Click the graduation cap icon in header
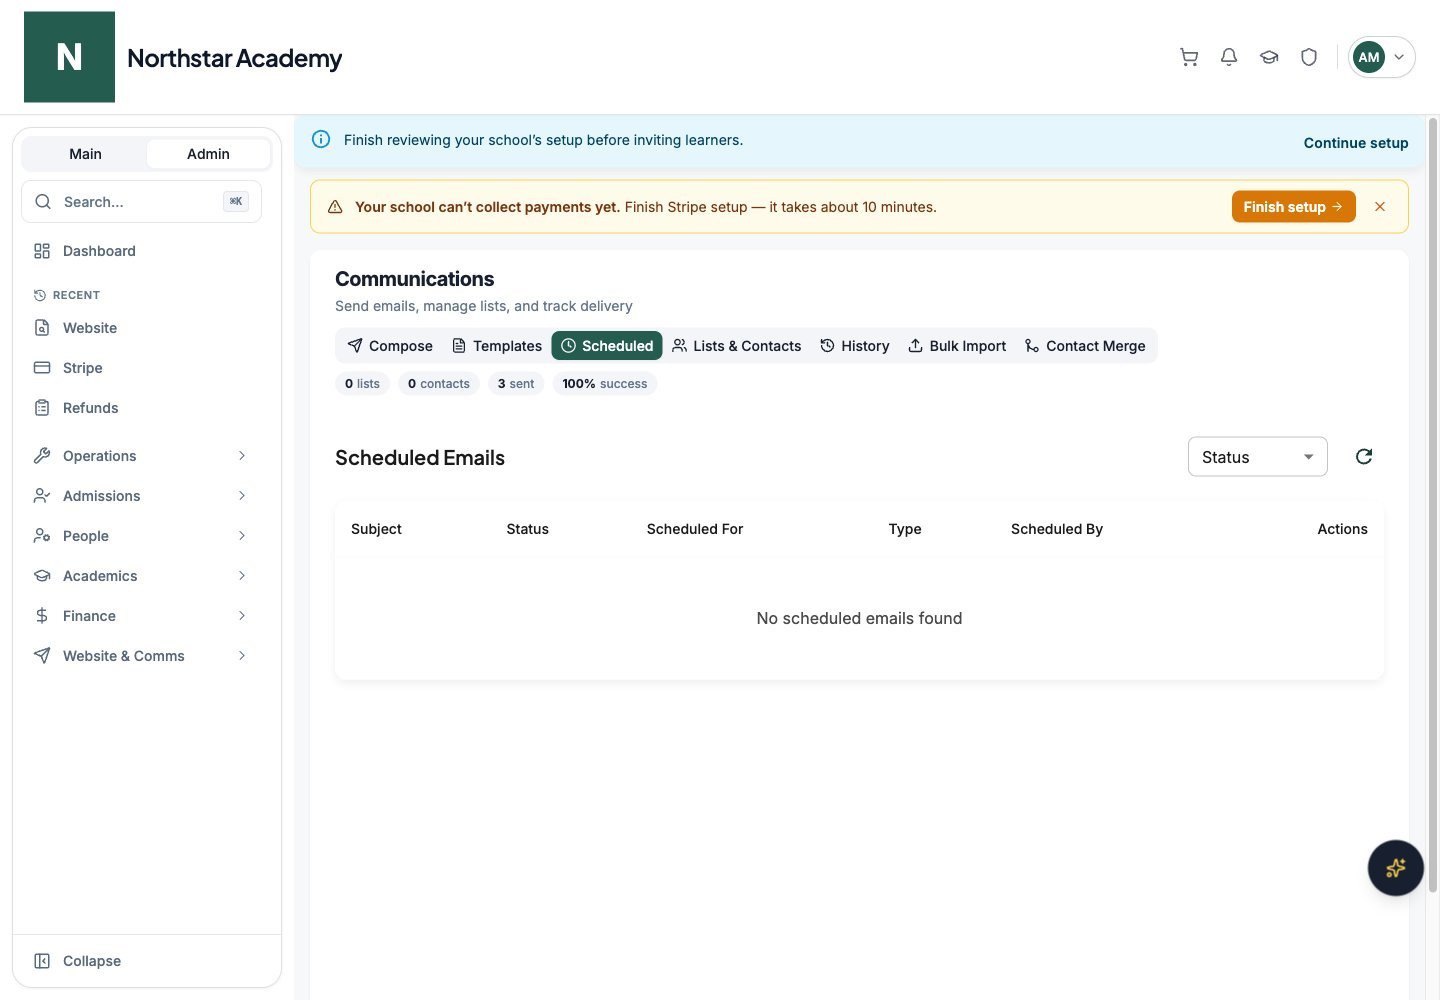The width and height of the screenshot is (1440, 1000). coord(1269,57)
